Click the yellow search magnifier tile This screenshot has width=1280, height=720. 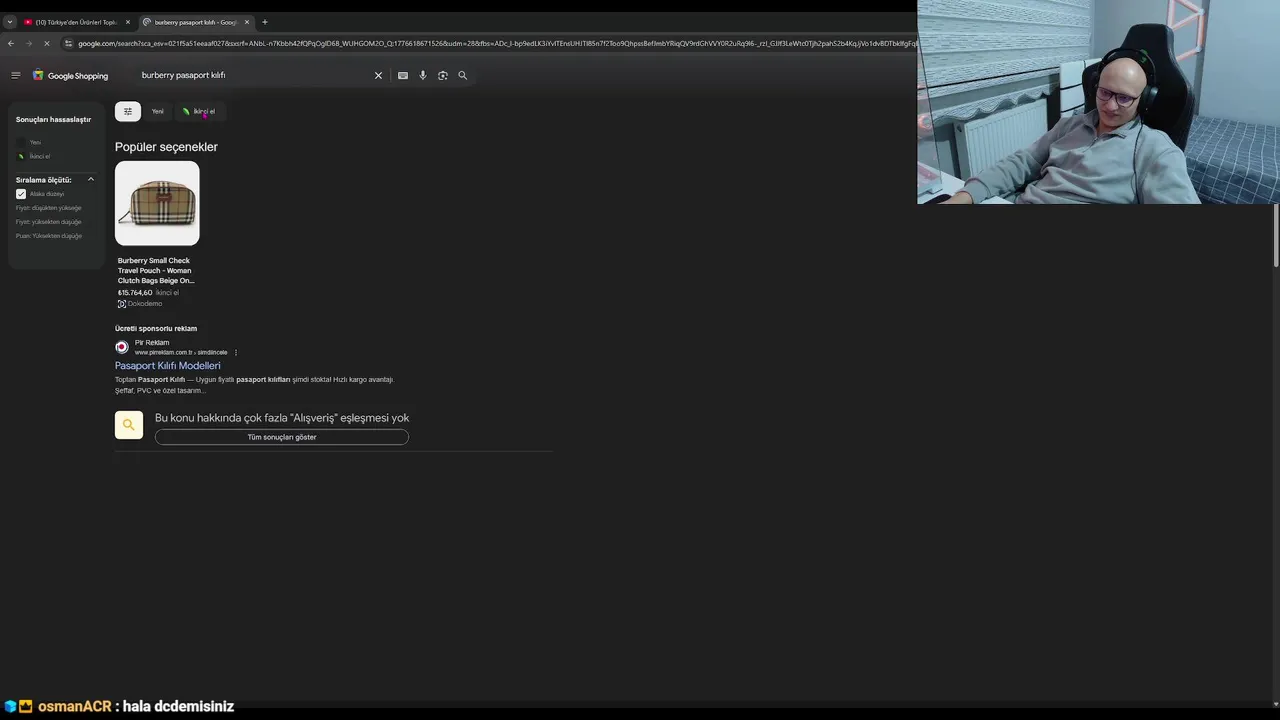(x=129, y=425)
